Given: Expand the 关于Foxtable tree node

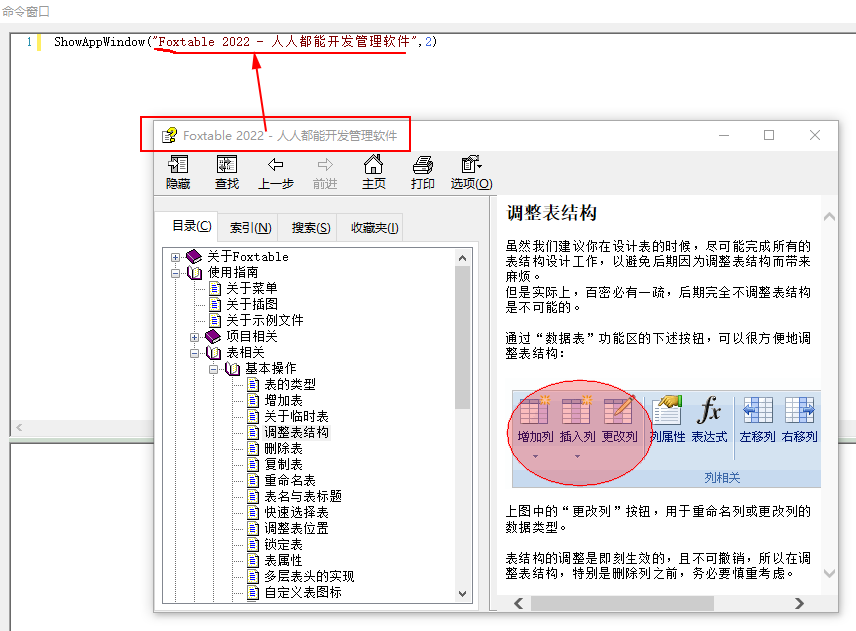Looking at the screenshot, I should 175,257.
